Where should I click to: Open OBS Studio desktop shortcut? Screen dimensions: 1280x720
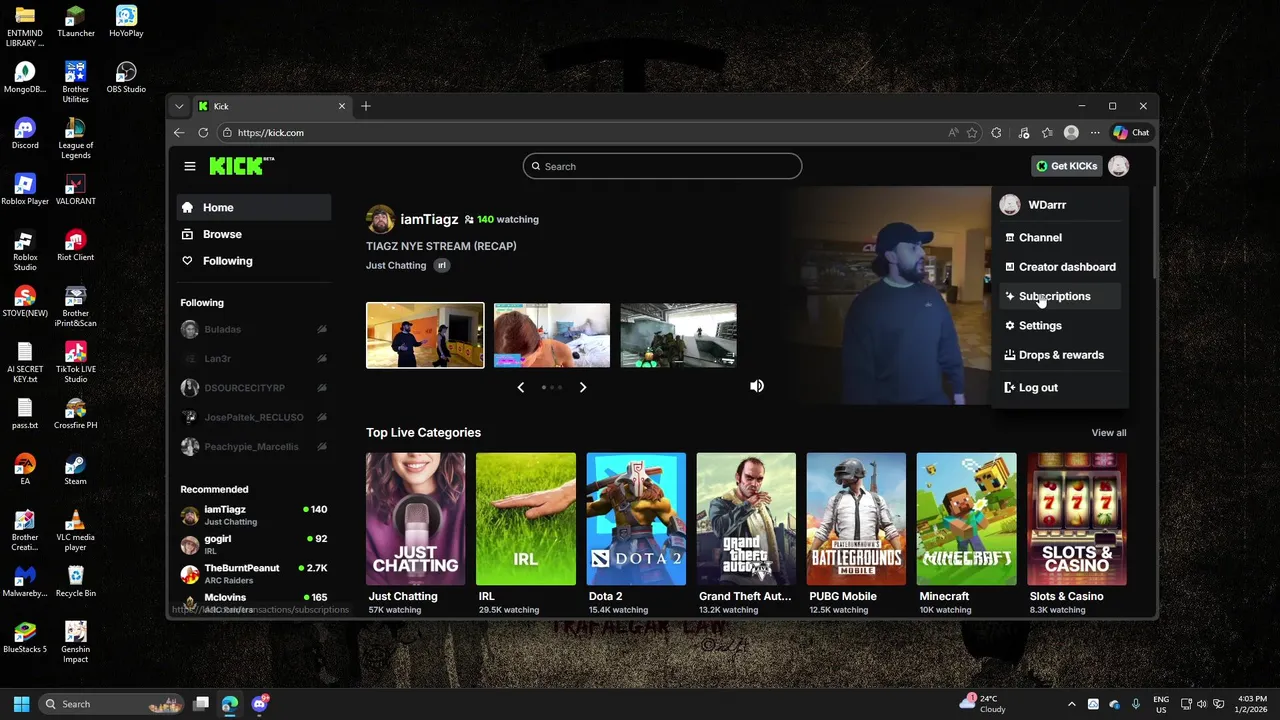126,78
